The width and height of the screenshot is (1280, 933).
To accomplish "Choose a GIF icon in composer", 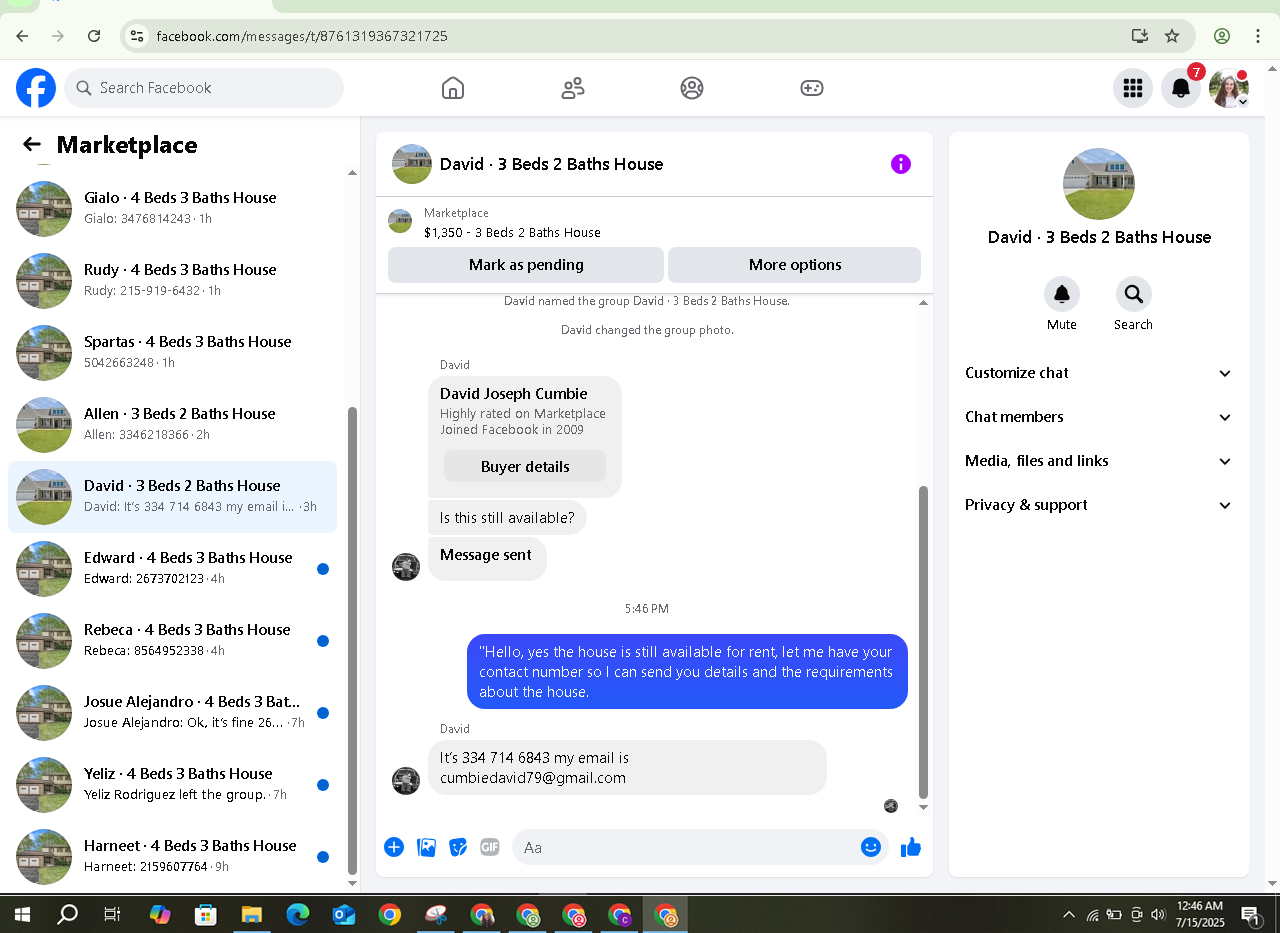I will point(489,847).
